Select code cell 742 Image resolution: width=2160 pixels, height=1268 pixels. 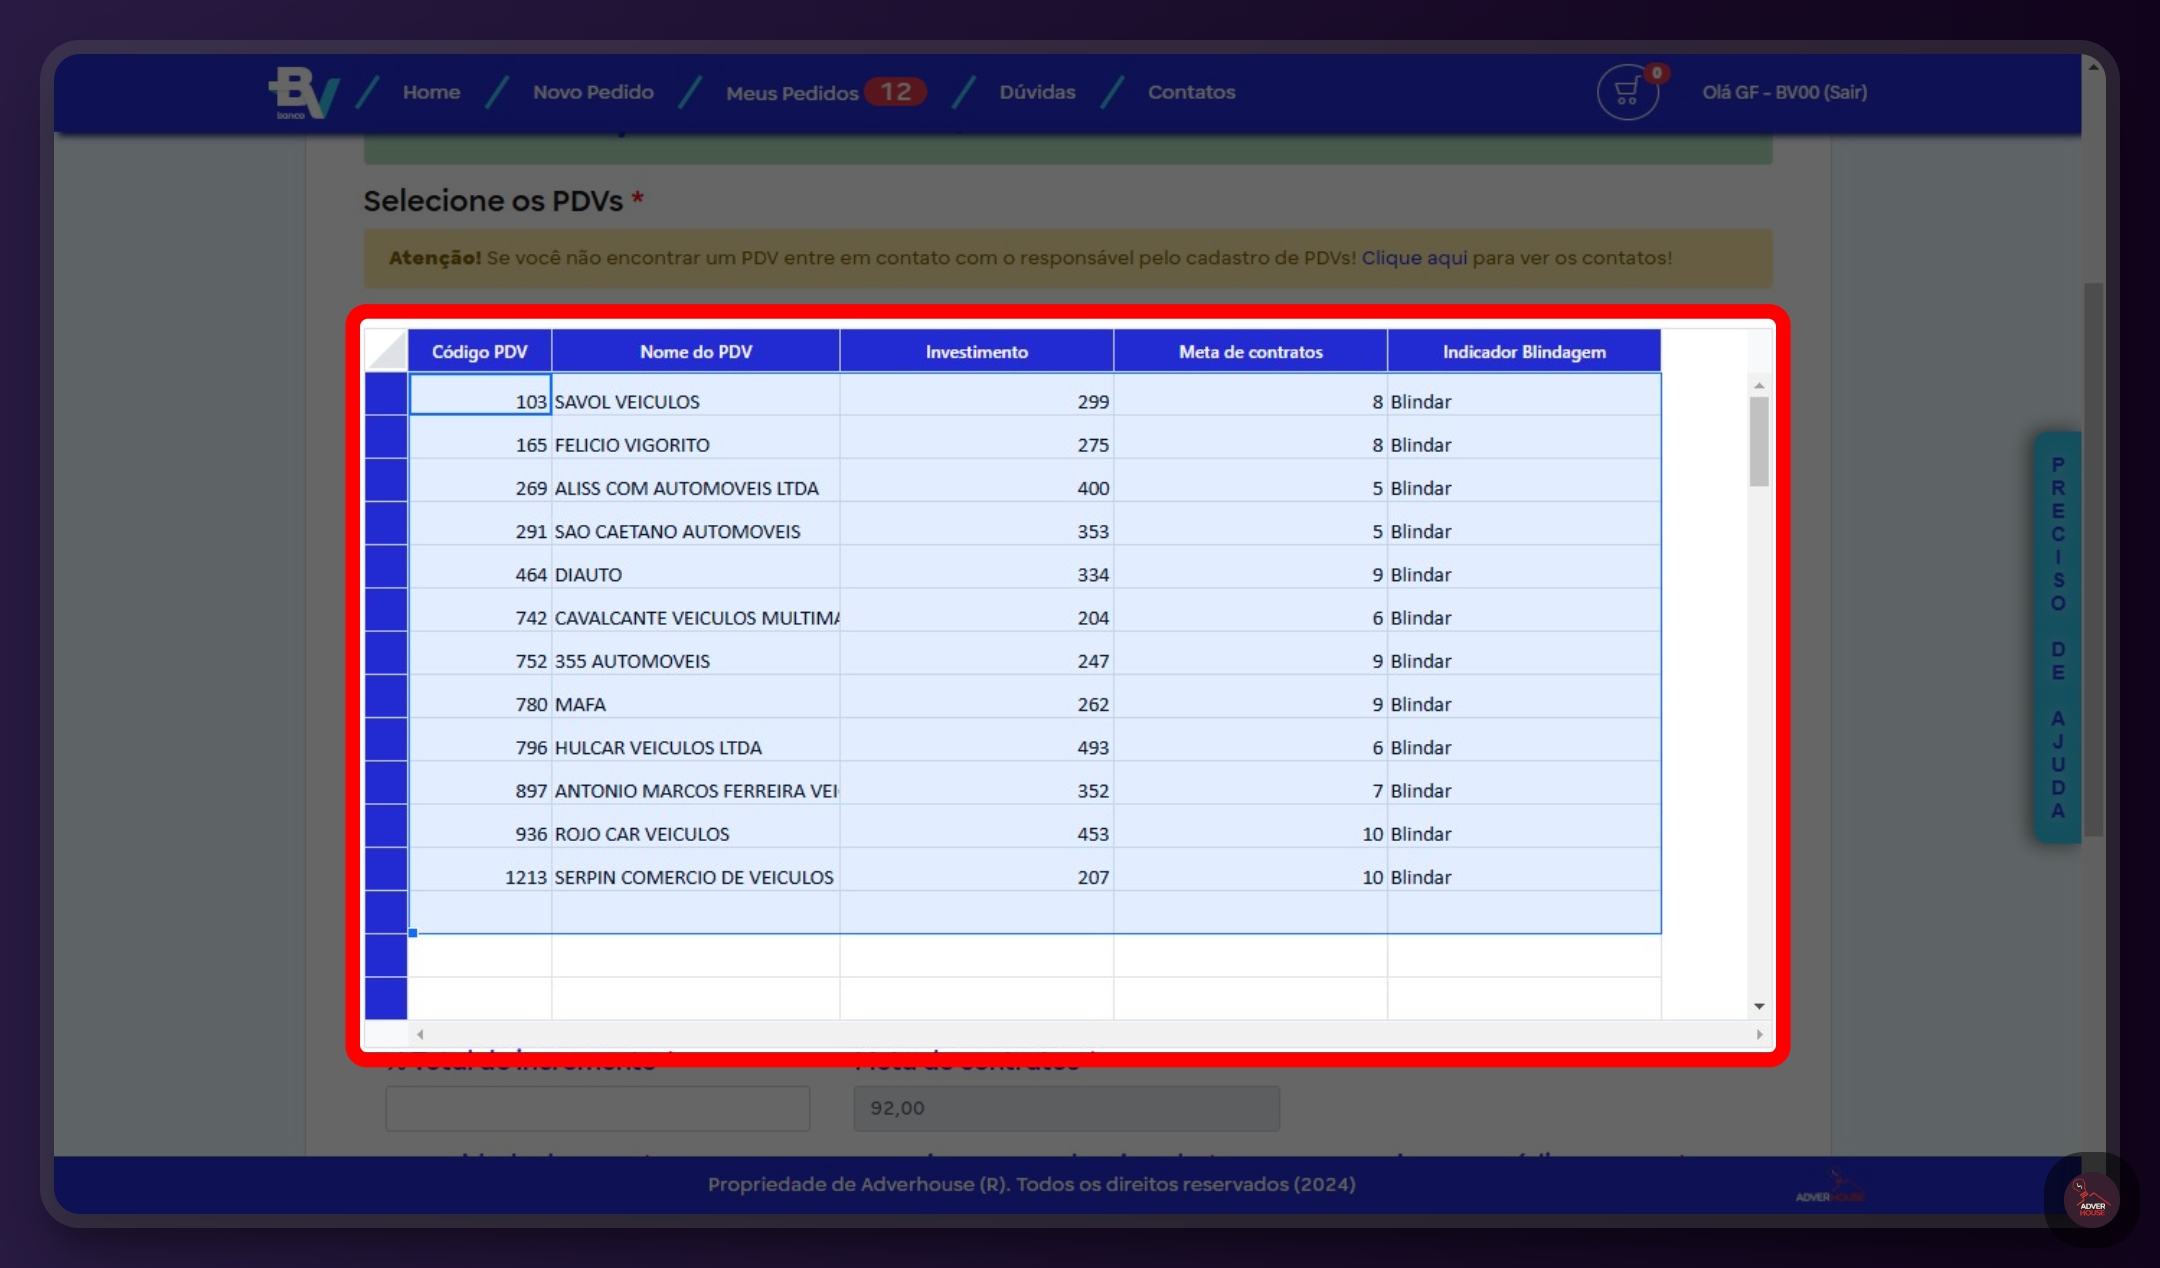click(480, 610)
